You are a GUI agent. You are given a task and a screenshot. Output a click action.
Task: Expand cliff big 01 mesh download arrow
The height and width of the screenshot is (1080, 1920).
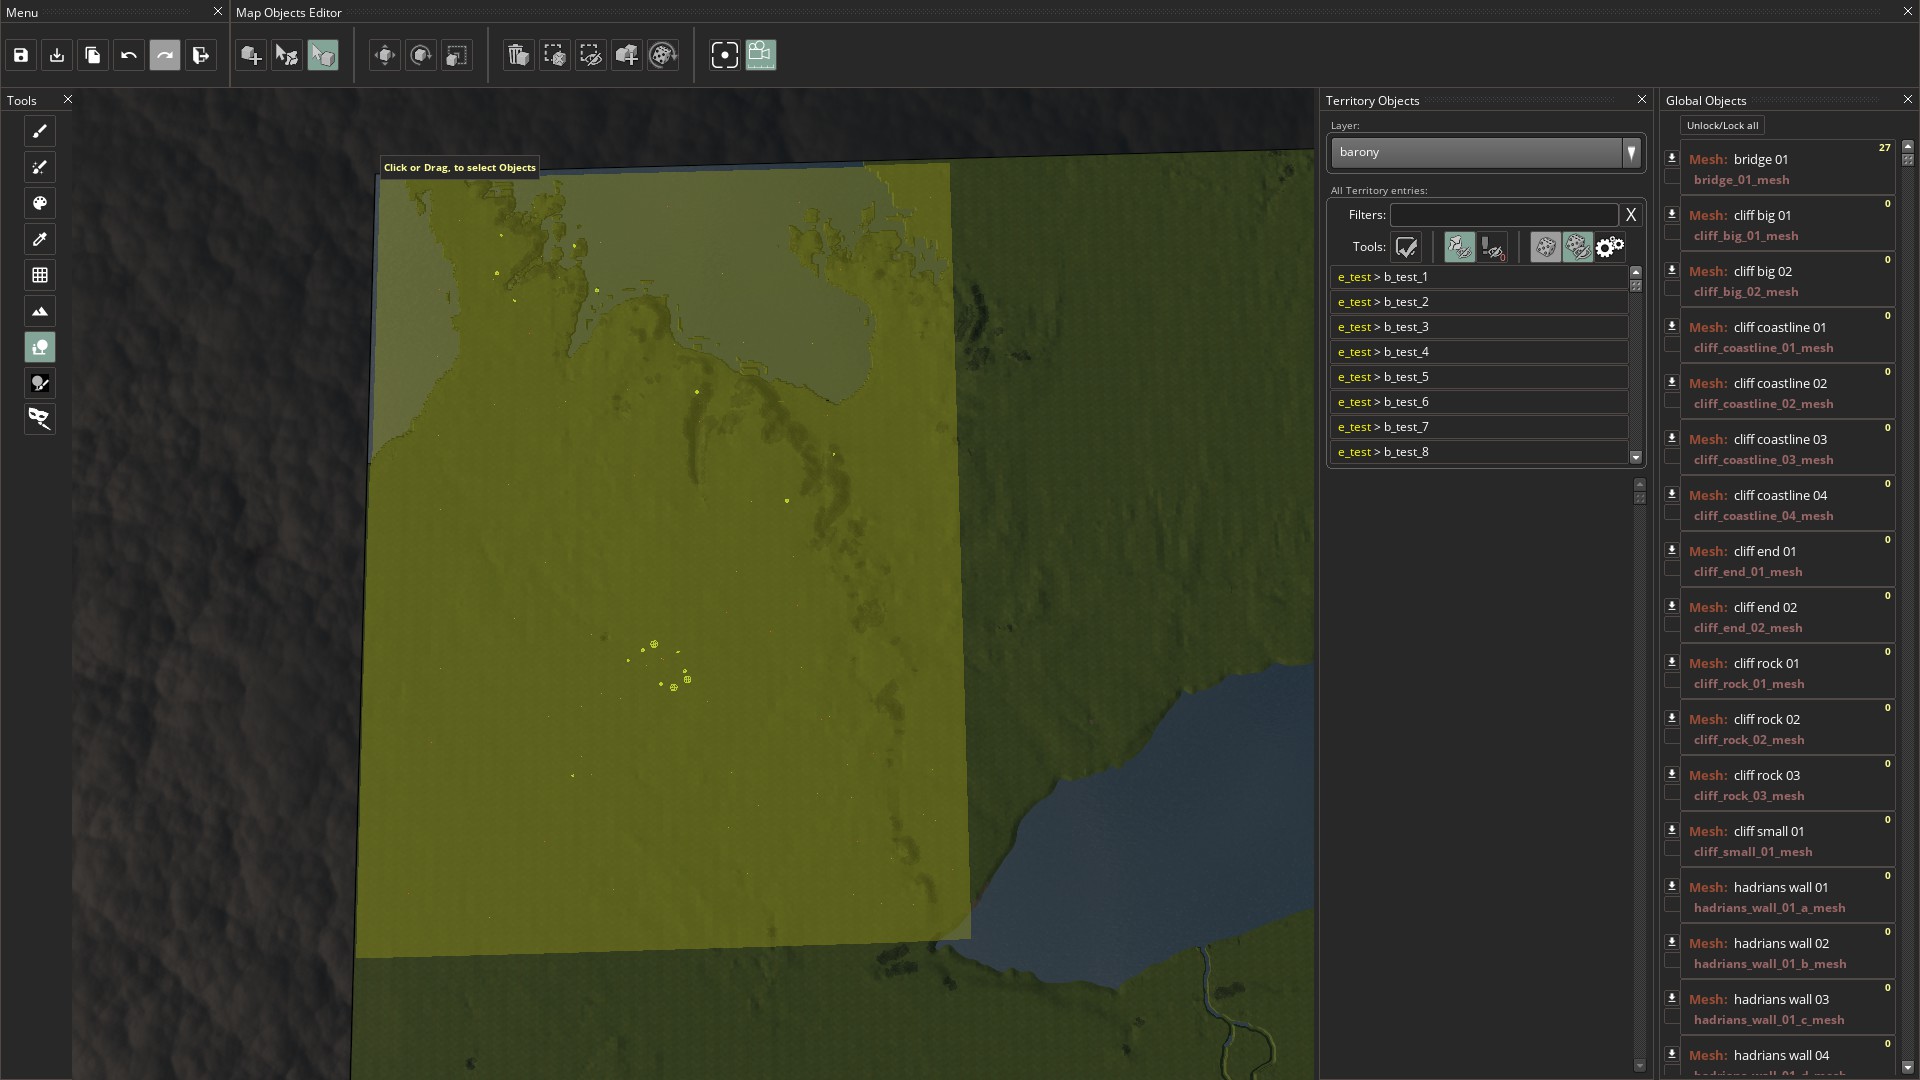[1672, 213]
